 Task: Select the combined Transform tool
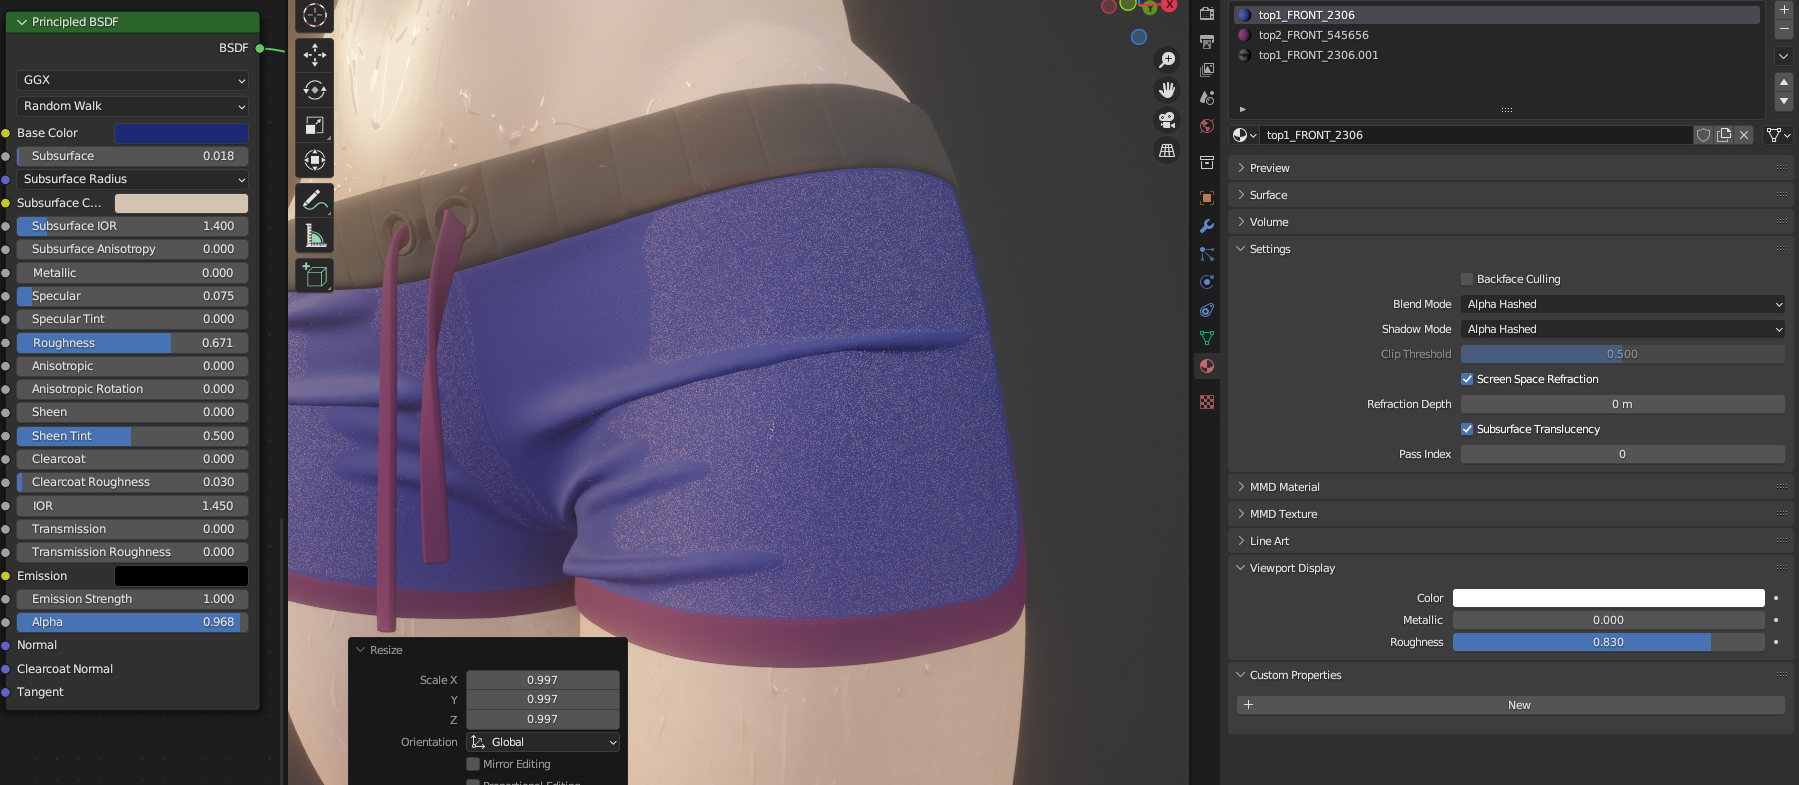pos(315,160)
